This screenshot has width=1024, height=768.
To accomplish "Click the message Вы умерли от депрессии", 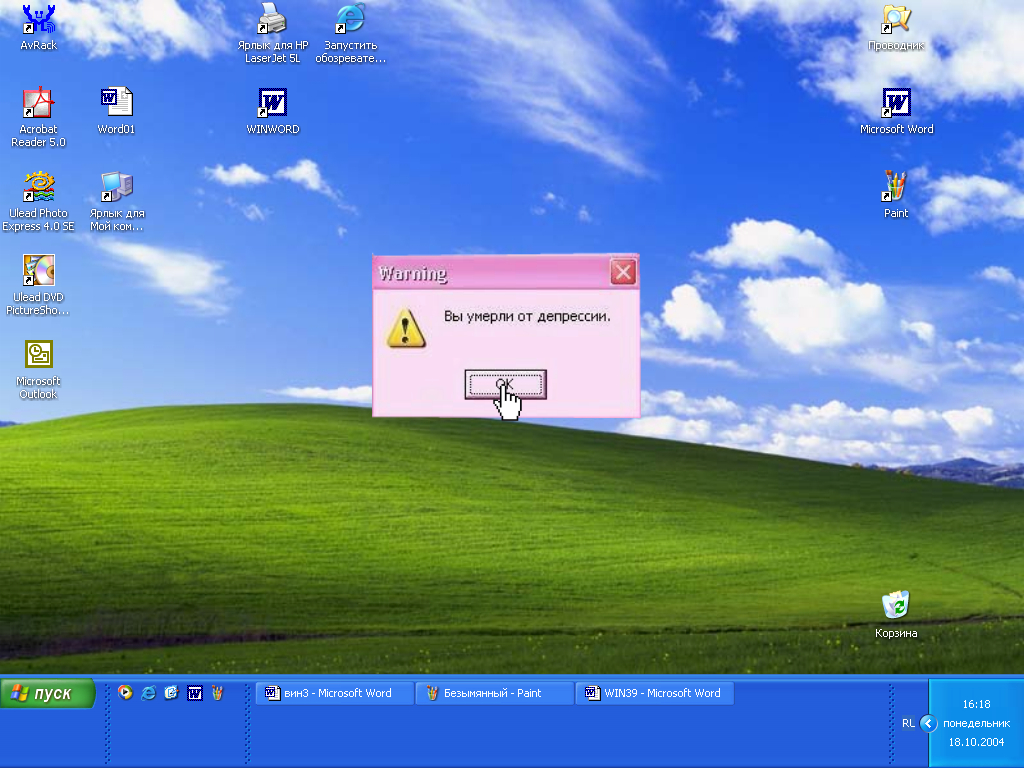I will pos(527,317).
